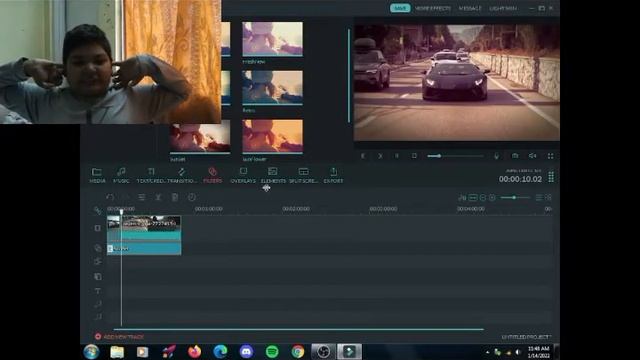Click the text track T icon

pyautogui.click(x=98, y=291)
